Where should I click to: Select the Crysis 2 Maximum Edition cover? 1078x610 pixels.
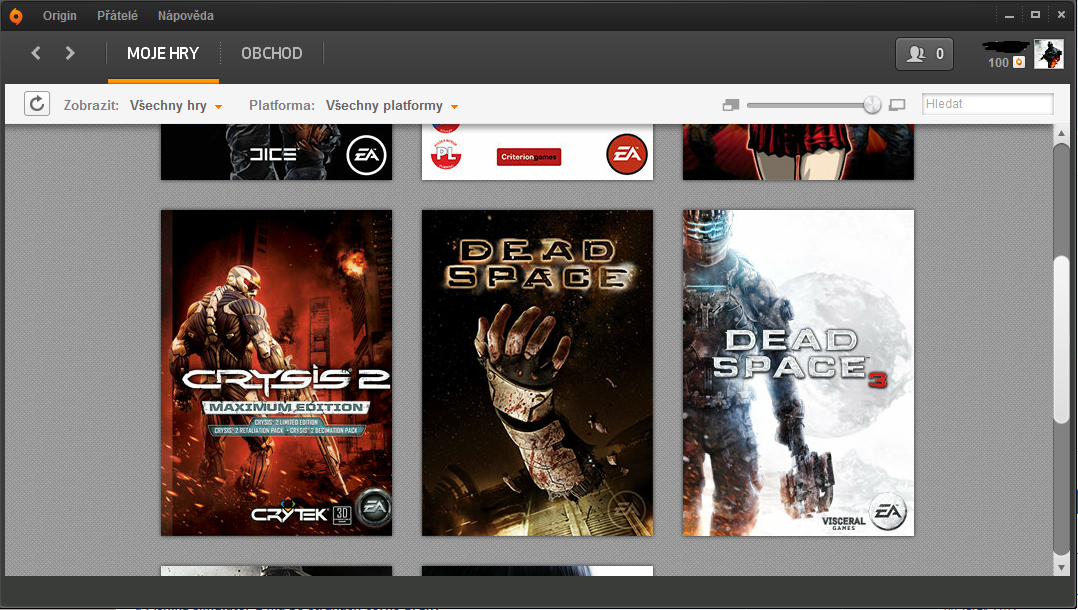tap(276, 373)
